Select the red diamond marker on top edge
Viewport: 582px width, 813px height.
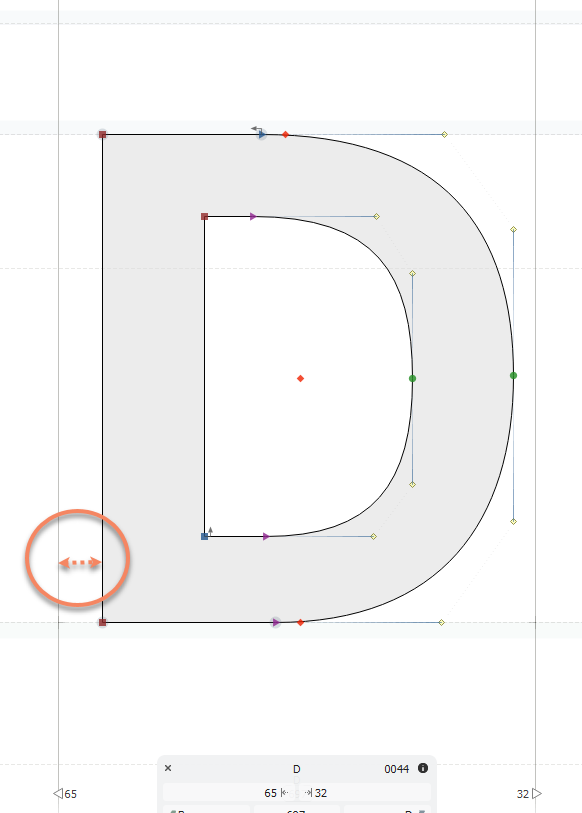point(285,135)
